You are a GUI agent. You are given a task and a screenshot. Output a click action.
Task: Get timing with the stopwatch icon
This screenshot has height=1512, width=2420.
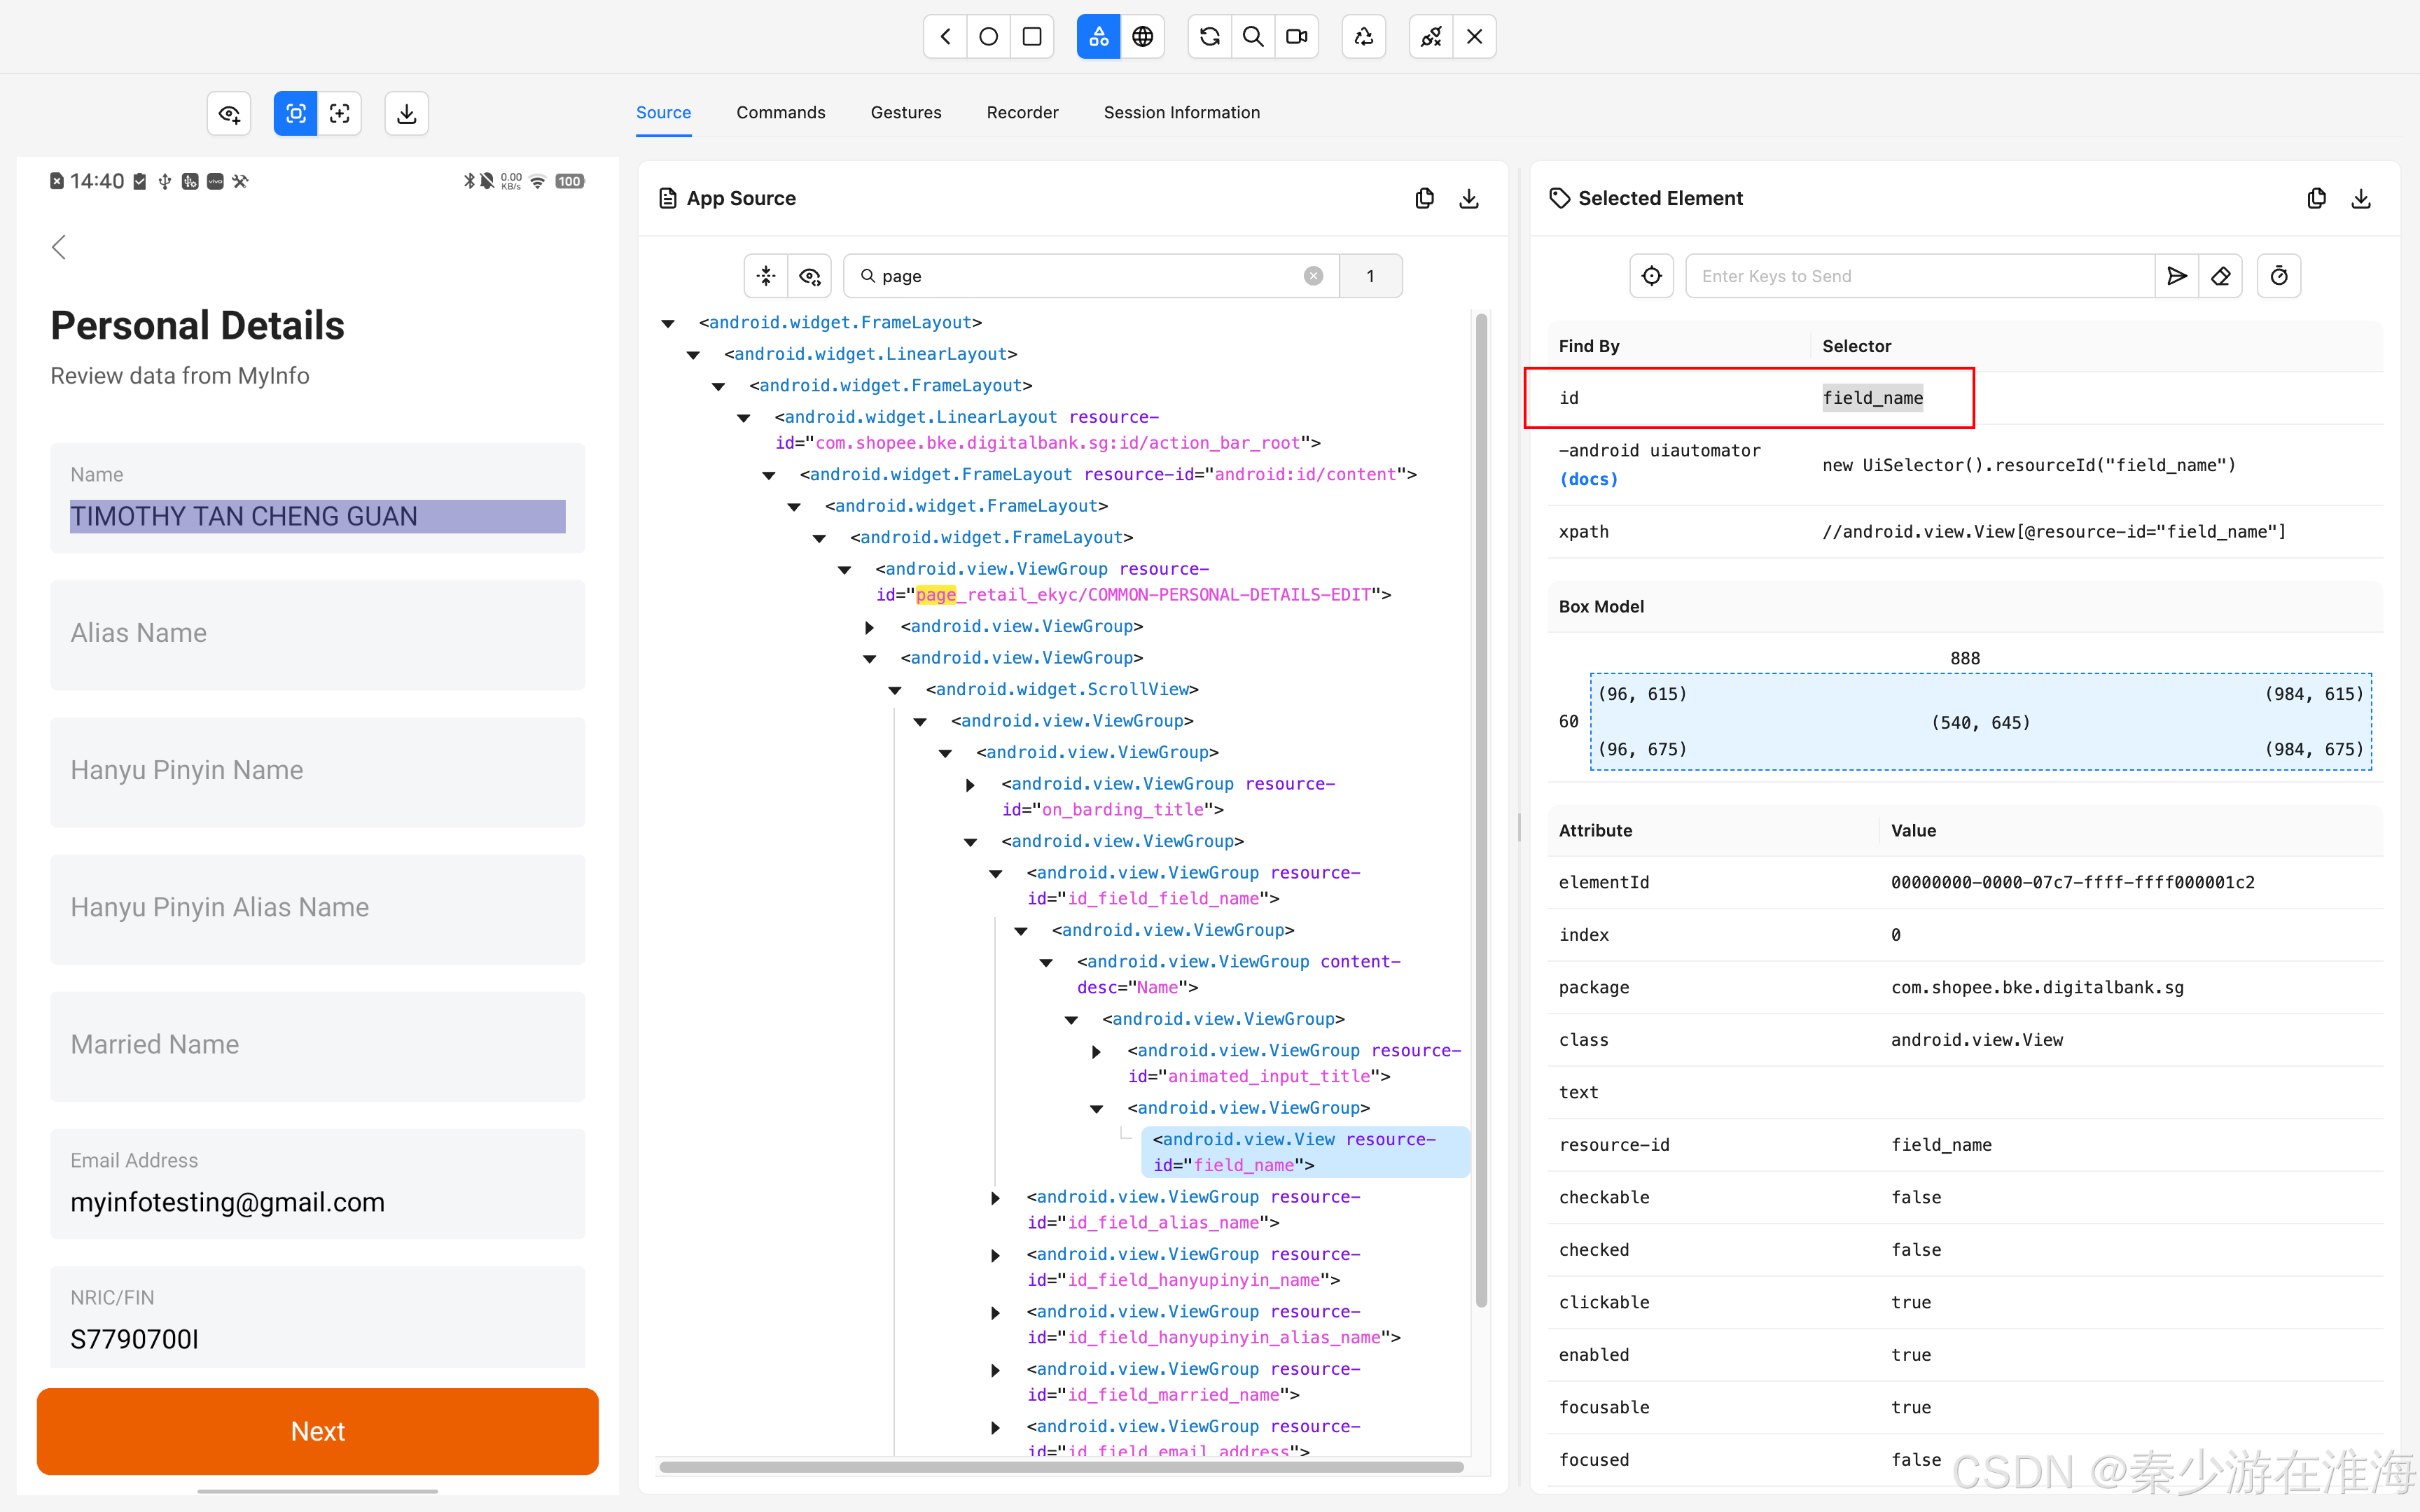coord(2279,276)
